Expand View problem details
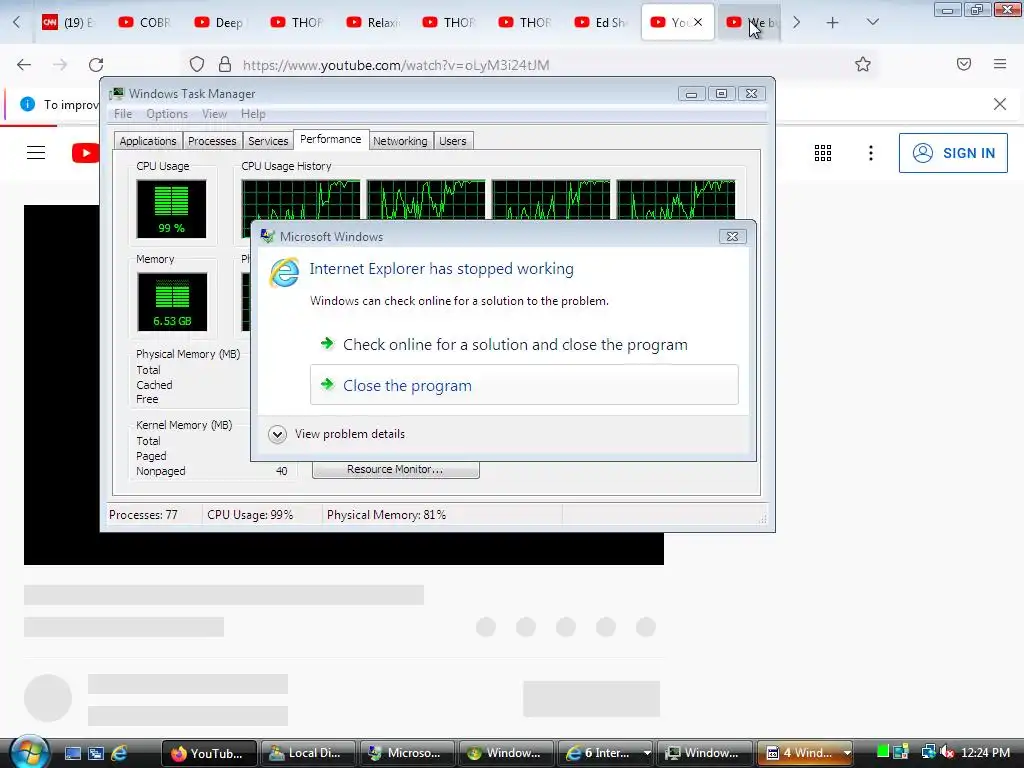 pos(337,434)
